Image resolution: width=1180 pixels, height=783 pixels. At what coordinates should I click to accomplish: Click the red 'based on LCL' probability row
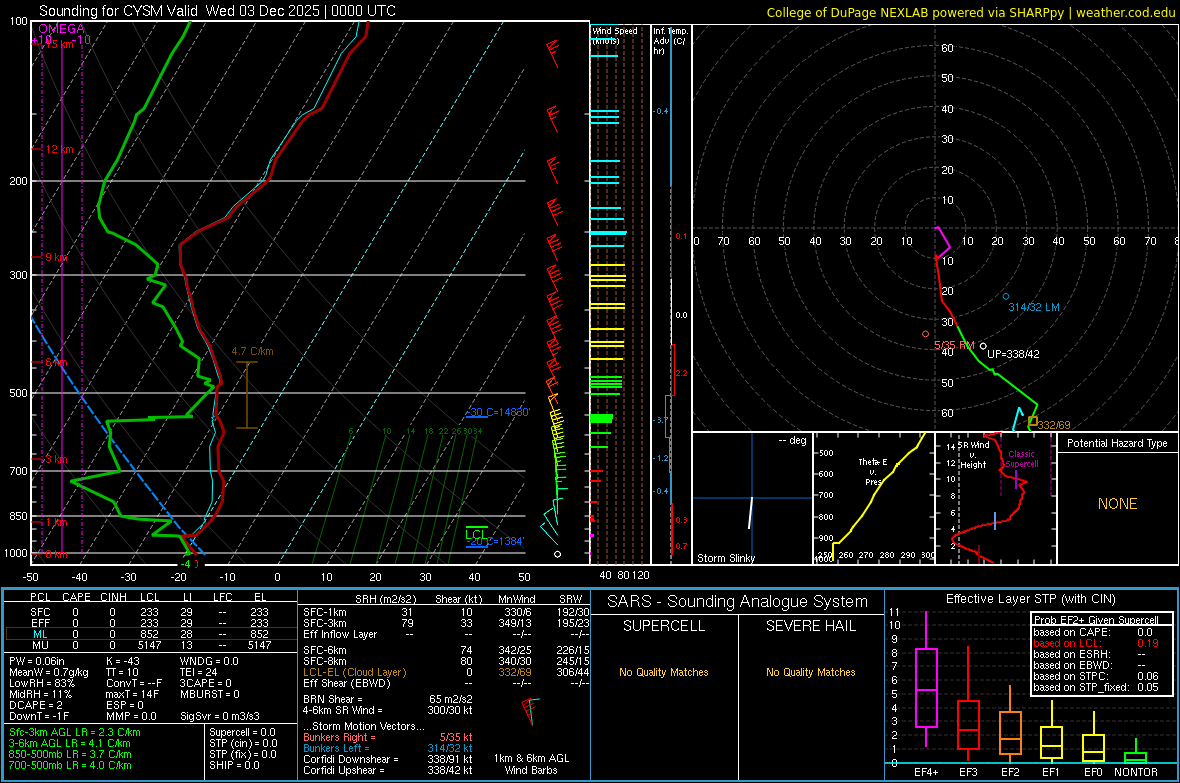pyautogui.click(x=1096, y=643)
